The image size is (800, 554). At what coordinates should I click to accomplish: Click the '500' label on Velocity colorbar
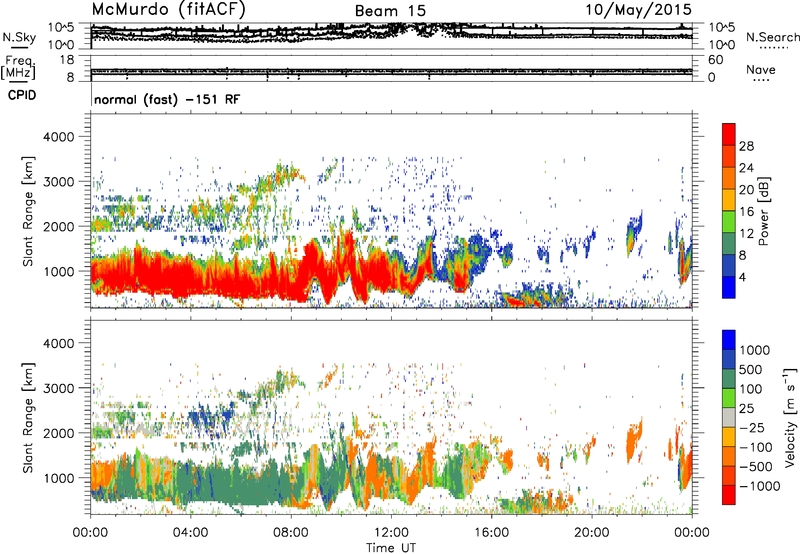point(750,369)
